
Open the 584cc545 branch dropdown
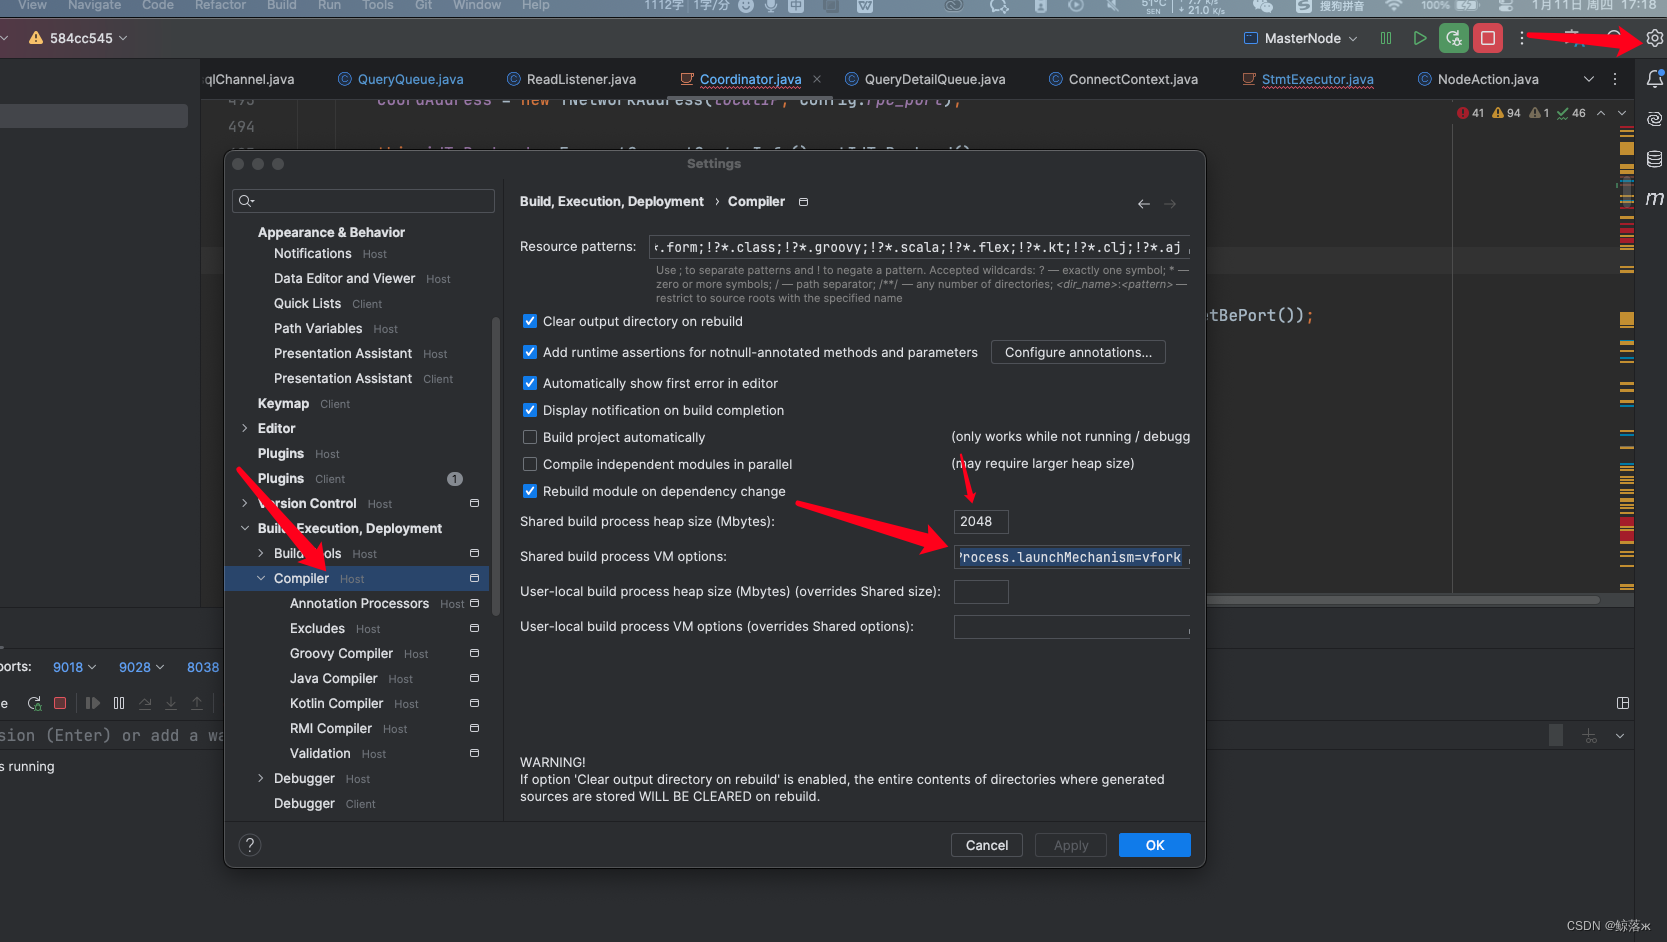pos(79,38)
